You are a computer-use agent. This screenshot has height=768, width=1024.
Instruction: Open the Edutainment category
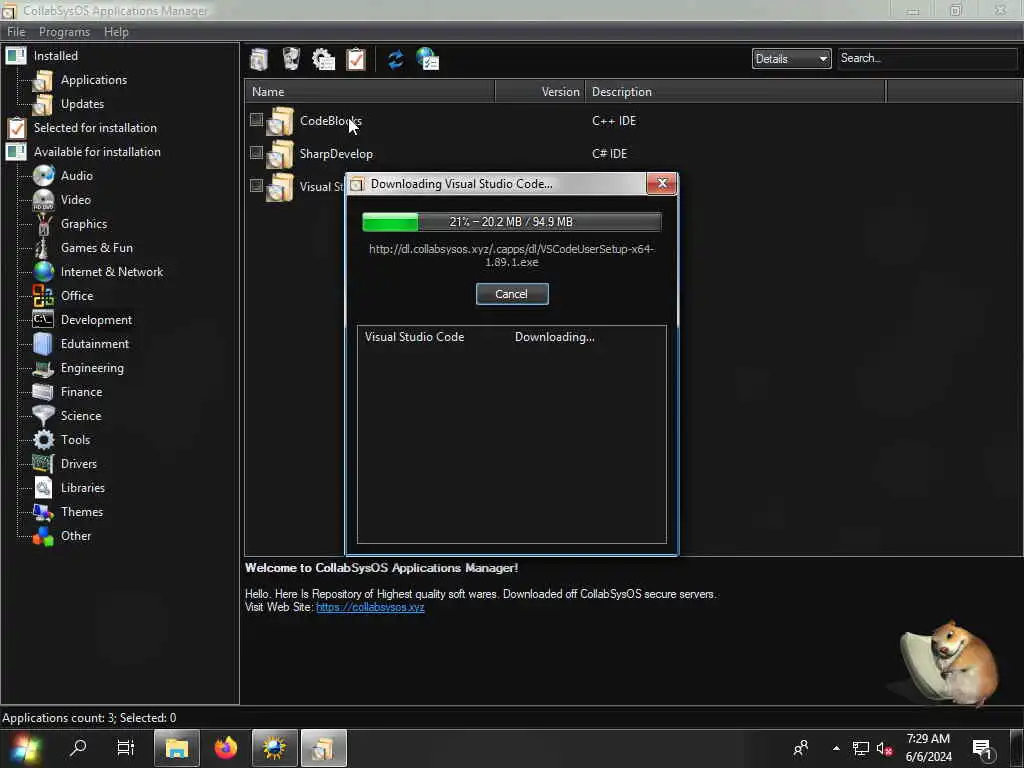[x=95, y=344]
